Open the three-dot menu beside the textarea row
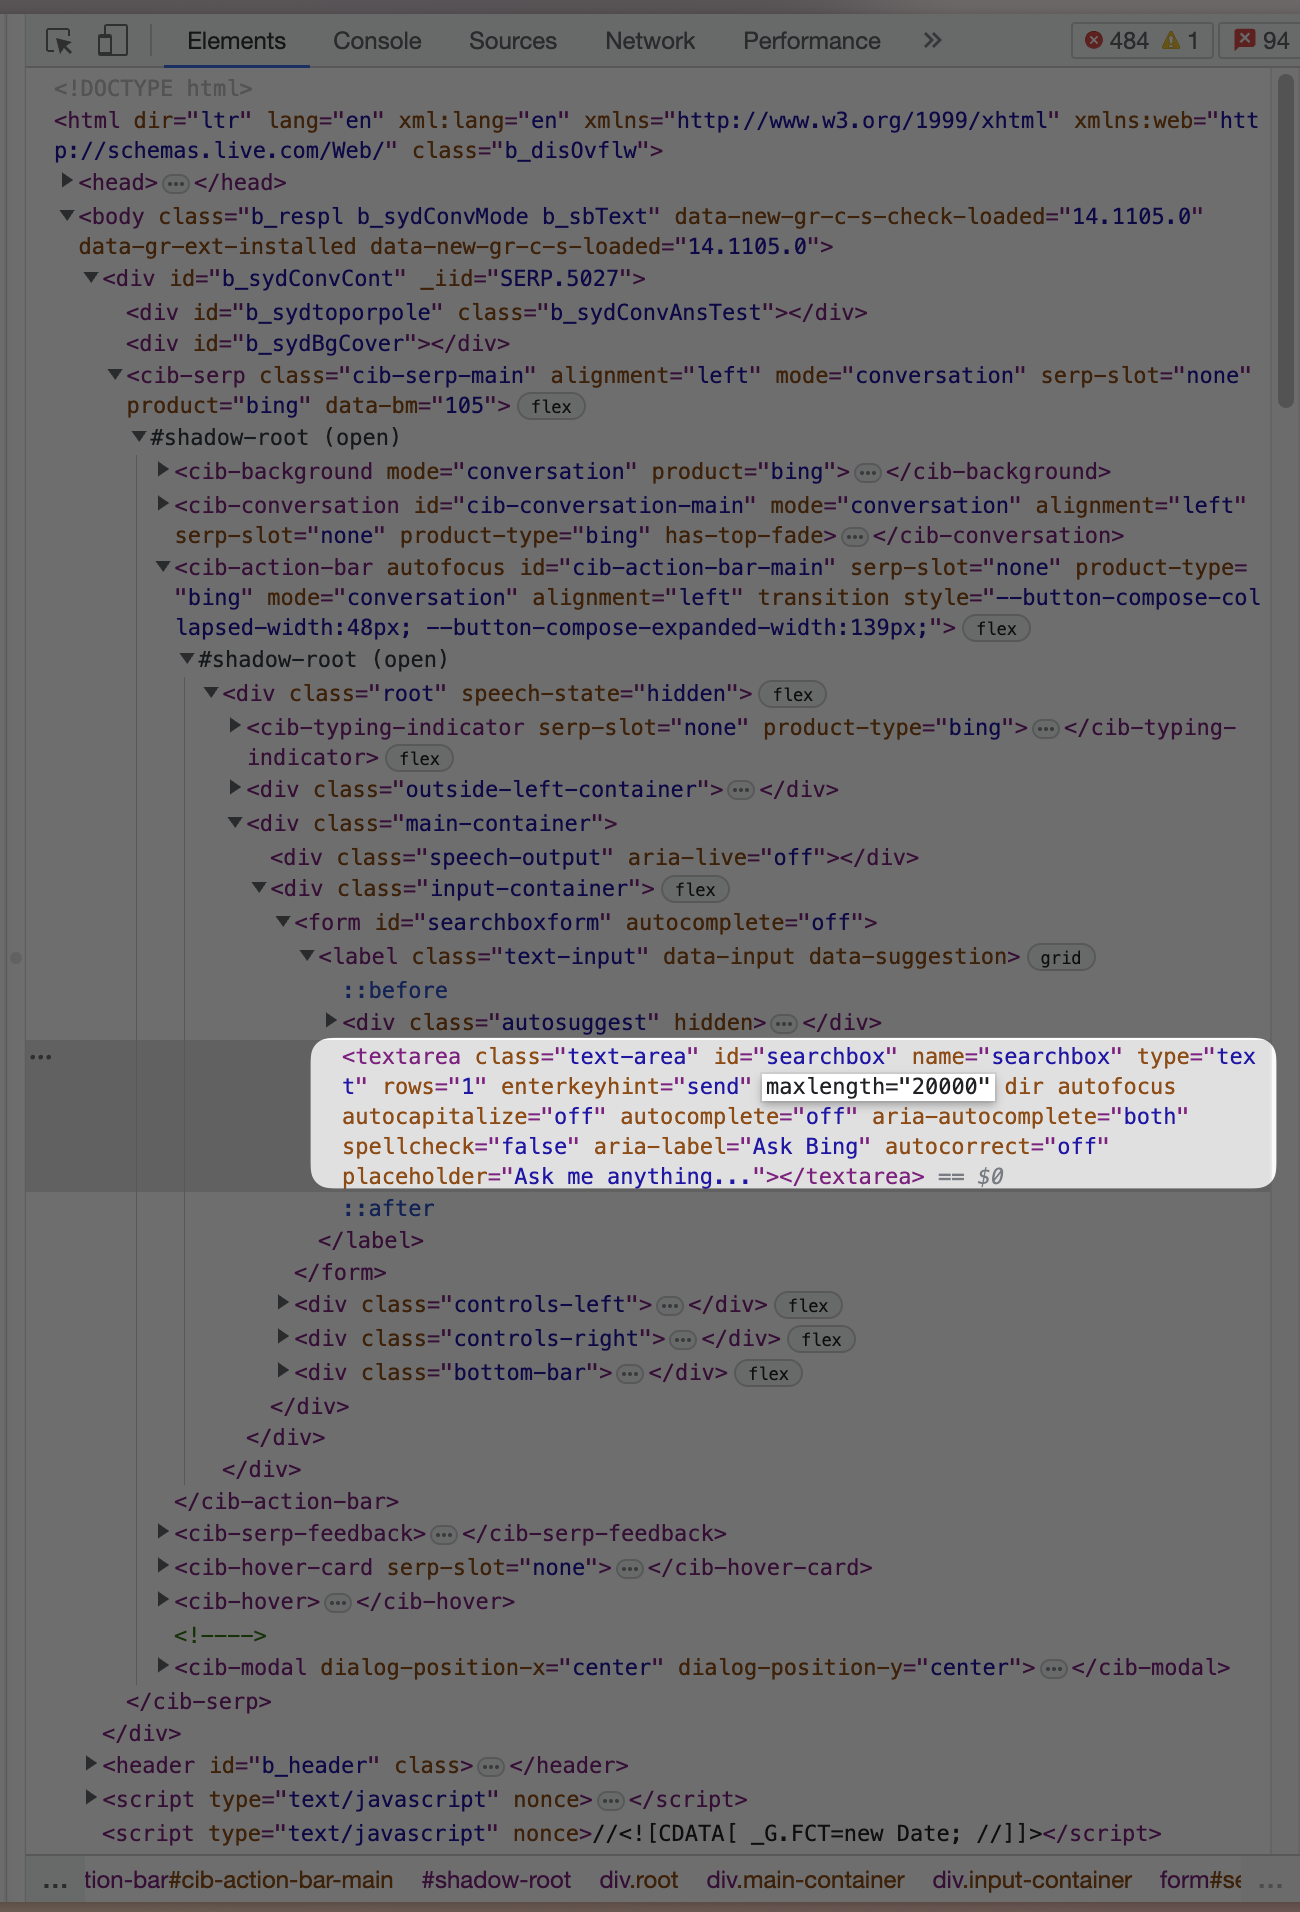1300x1912 pixels. 41,1057
